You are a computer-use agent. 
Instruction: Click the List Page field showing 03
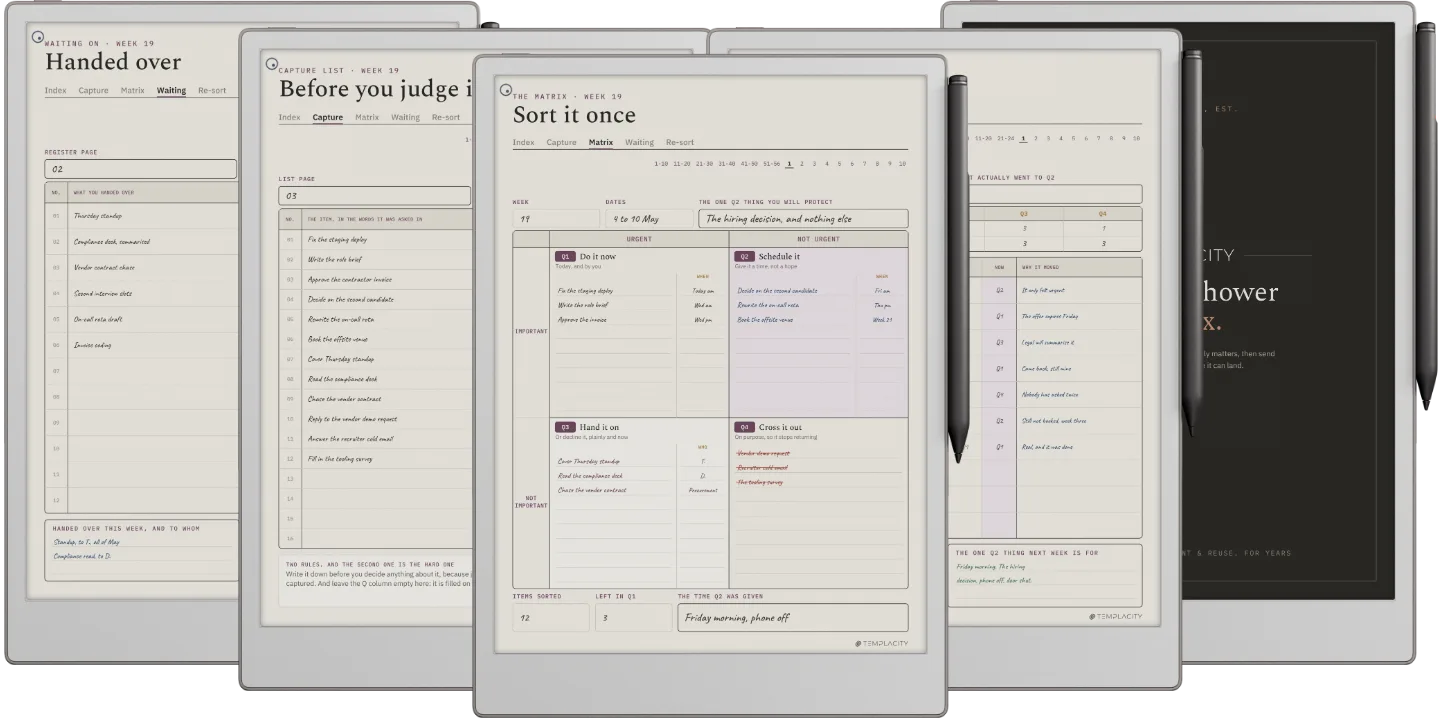coord(374,196)
